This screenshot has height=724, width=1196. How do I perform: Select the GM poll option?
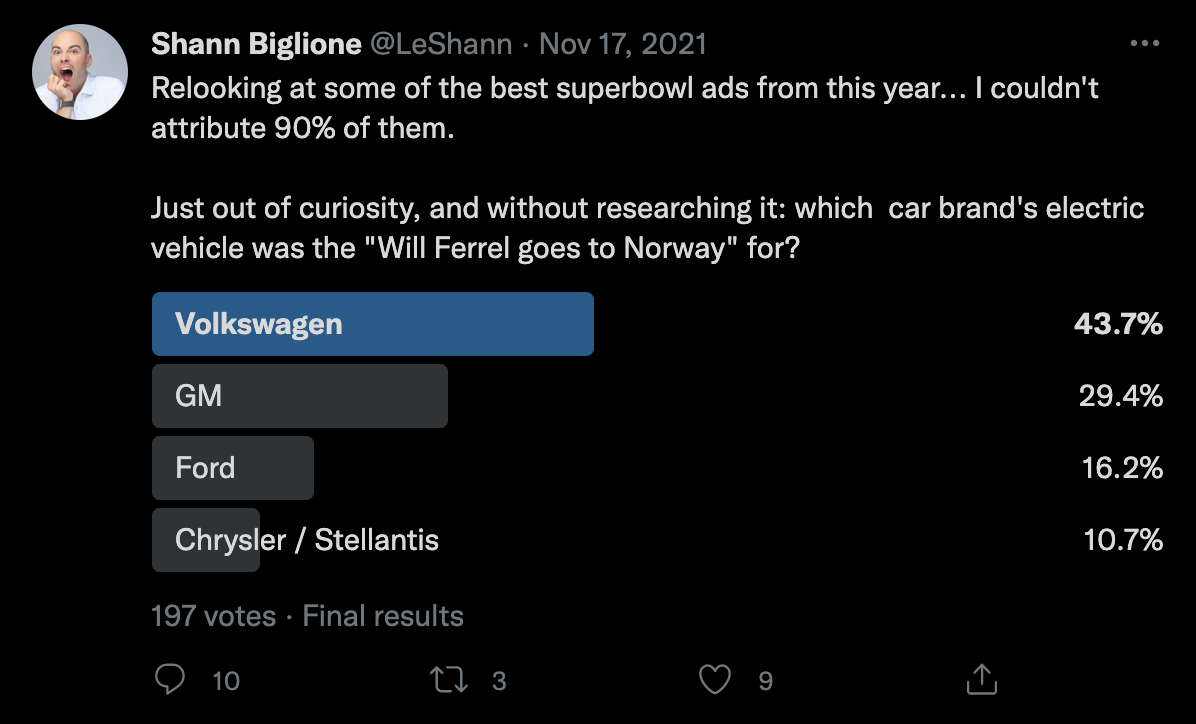tap(299, 396)
